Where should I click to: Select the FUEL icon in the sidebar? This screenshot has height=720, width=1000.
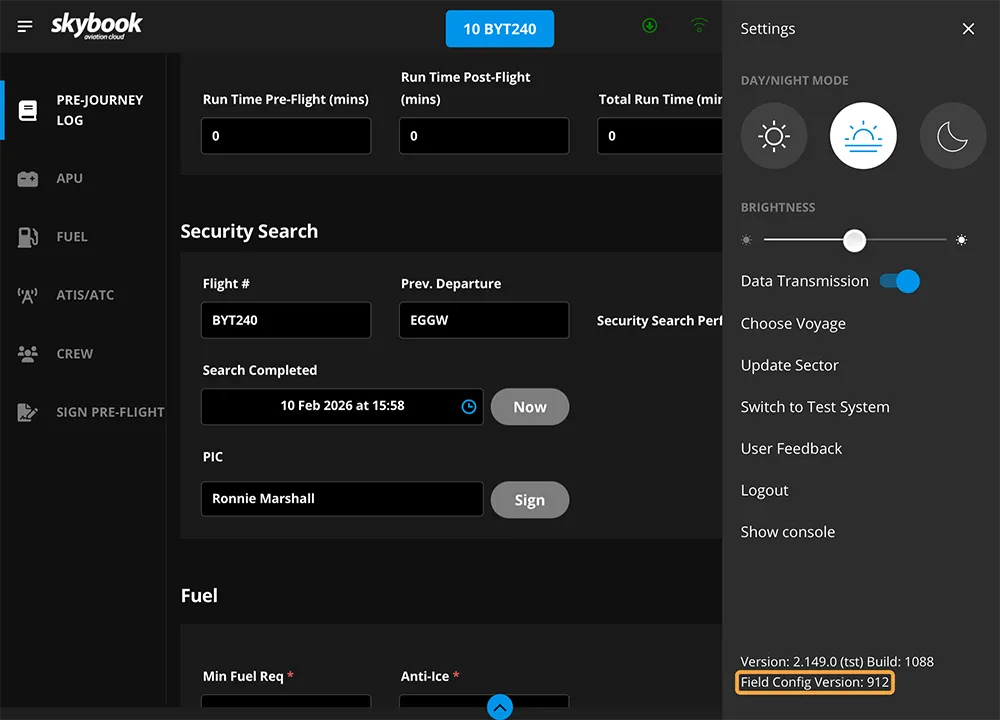69,236
